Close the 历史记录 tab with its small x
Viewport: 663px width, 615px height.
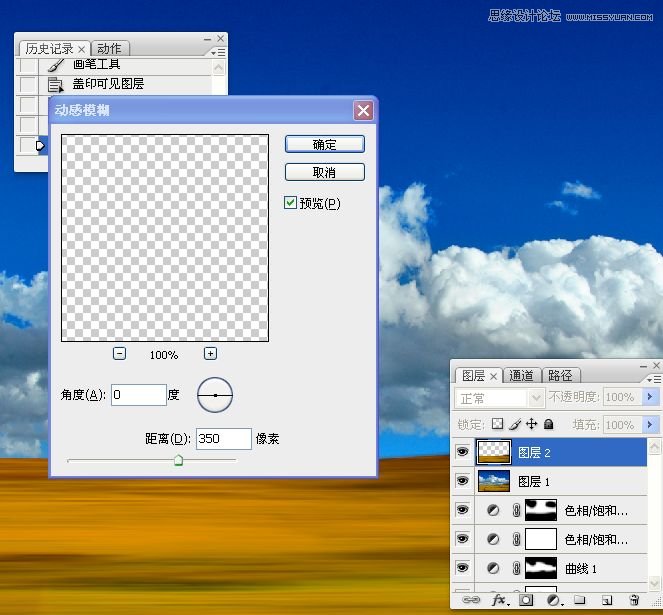coord(82,49)
